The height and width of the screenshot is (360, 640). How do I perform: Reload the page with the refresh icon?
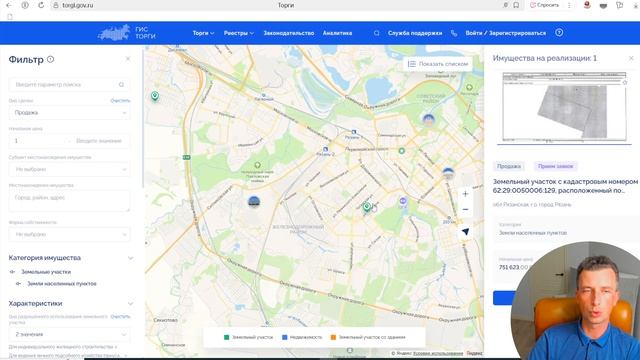[41, 5]
